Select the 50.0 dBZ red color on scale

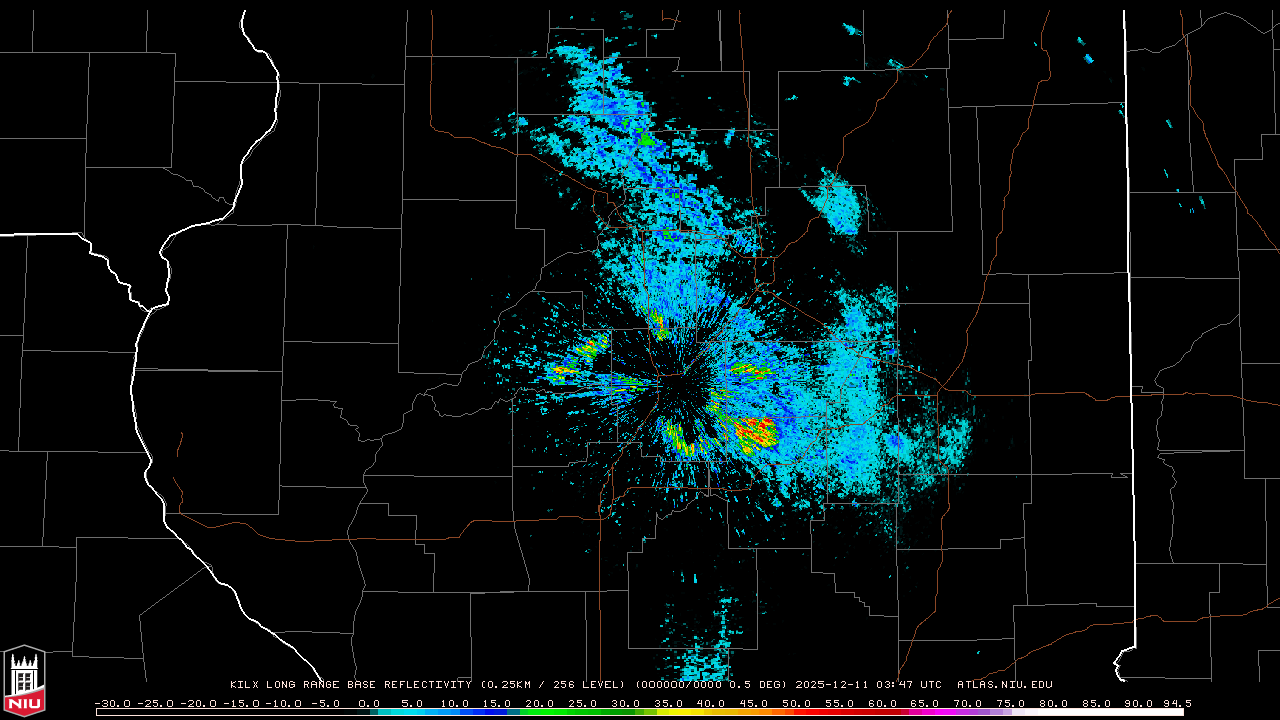tap(797, 712)
